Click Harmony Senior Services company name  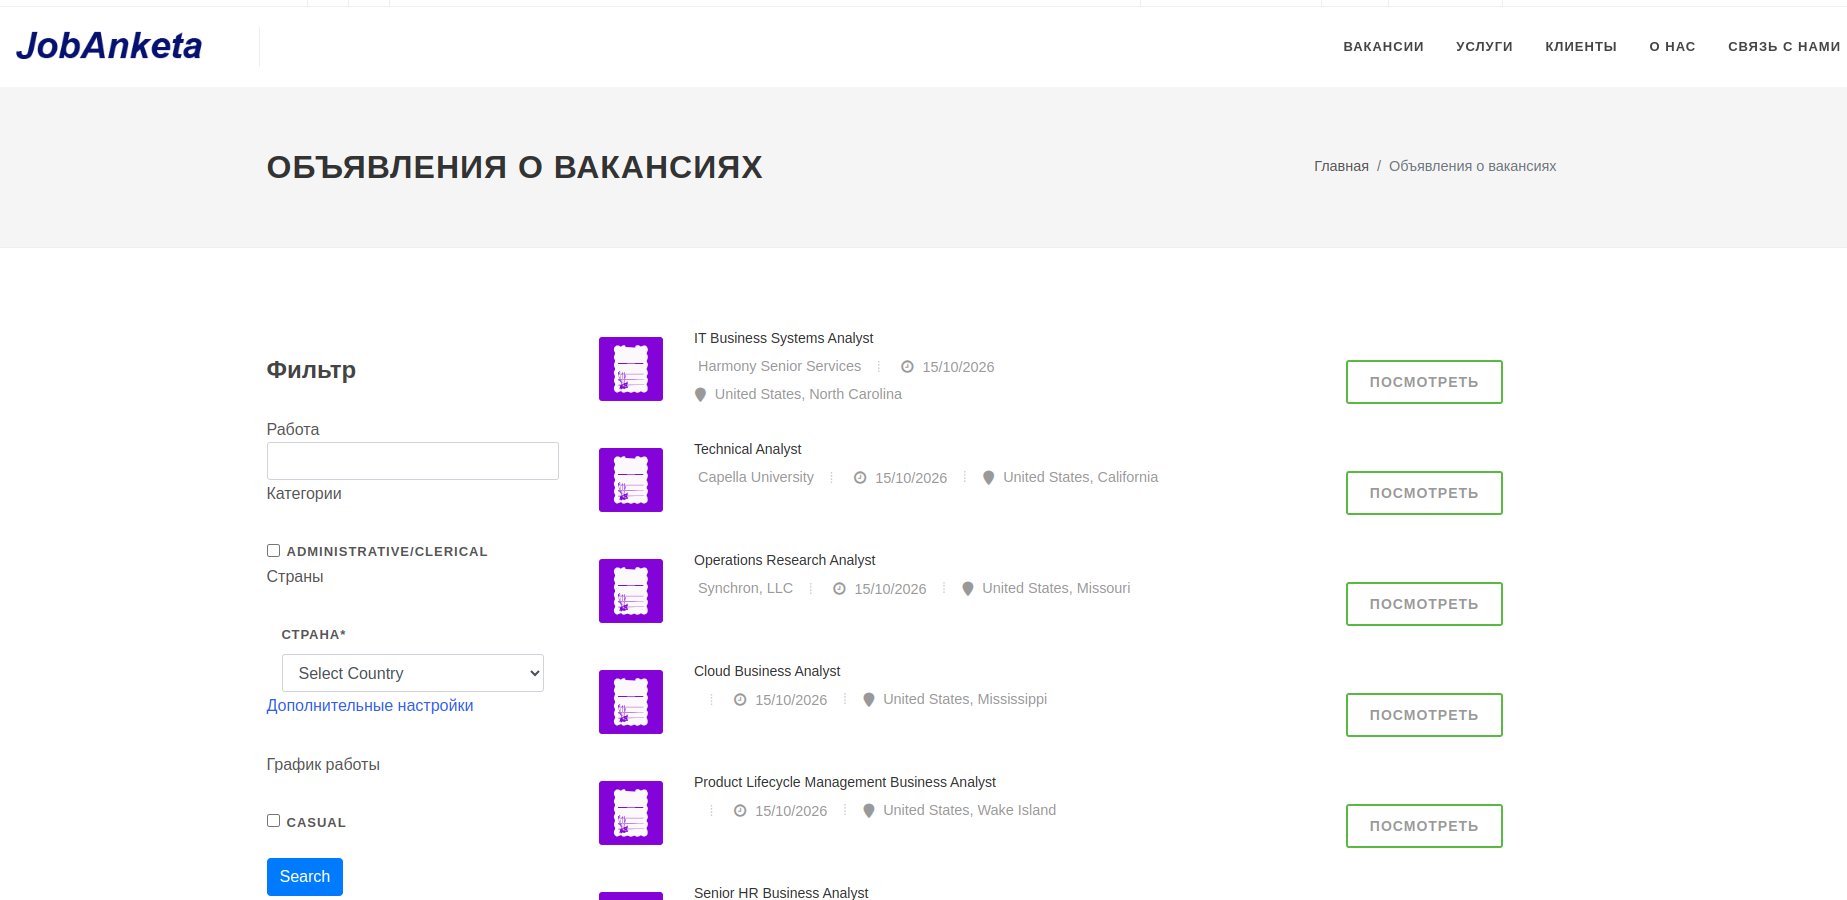point(779,366)
